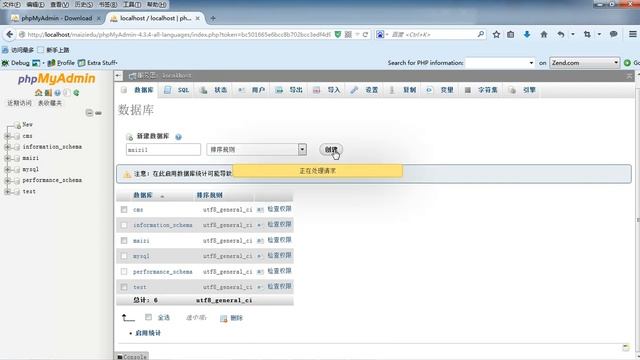Expand the maizi node in the sidebar tree
640x360 pixels.
coord(7,158)
